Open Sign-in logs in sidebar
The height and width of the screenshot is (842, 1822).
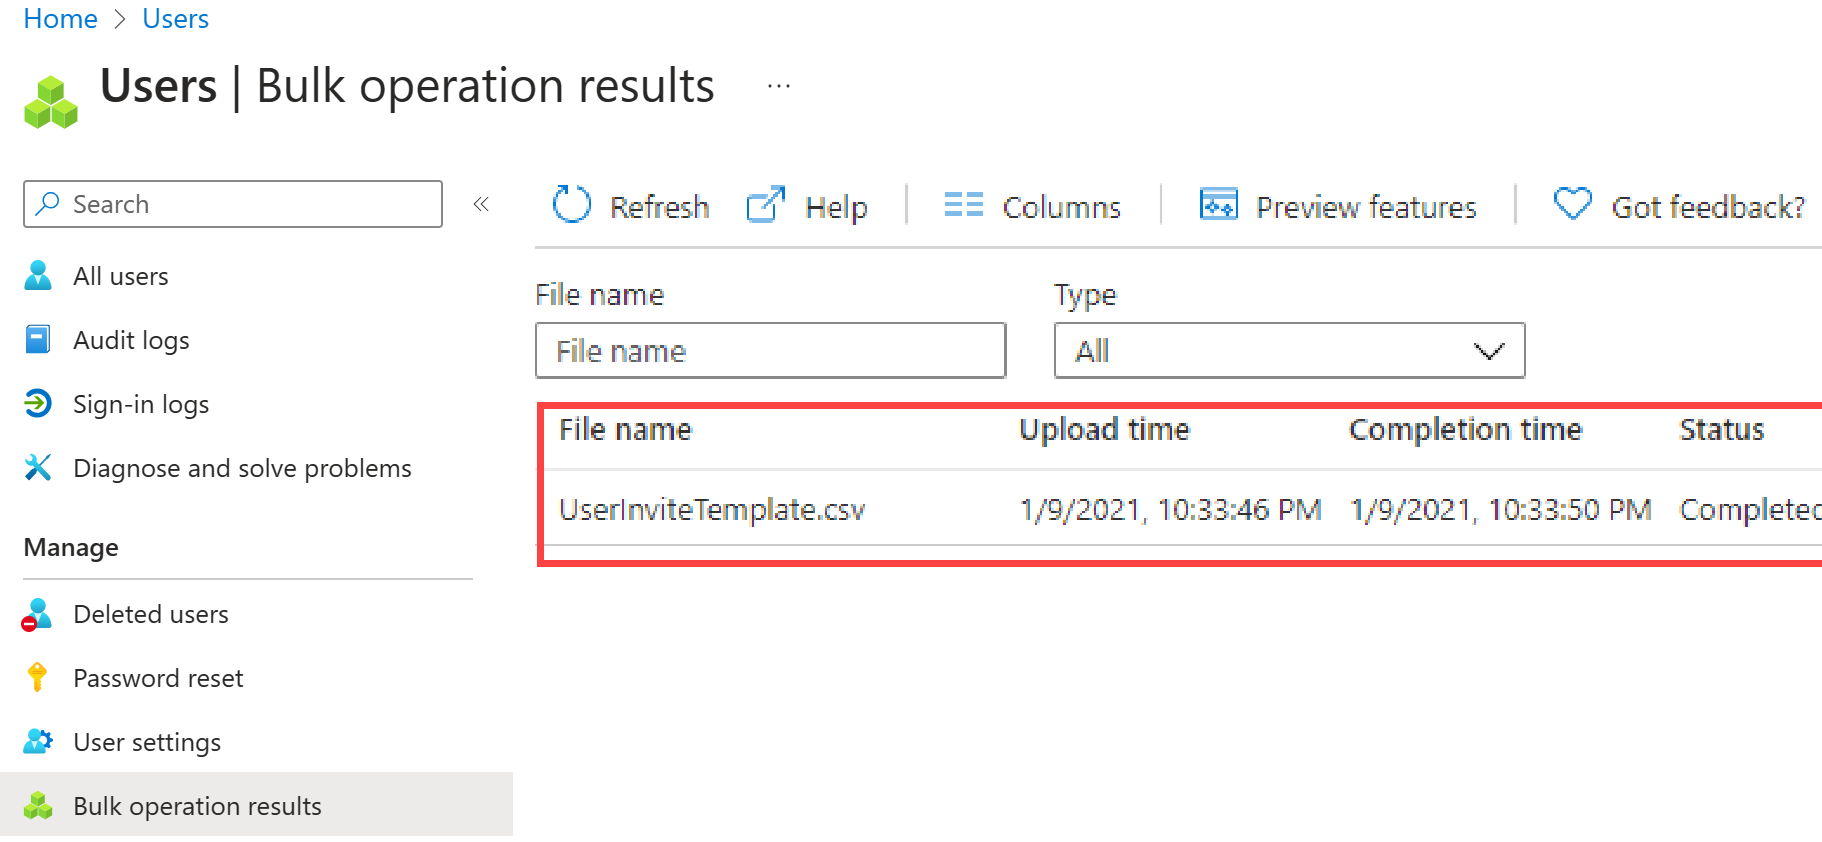point(141,404)
